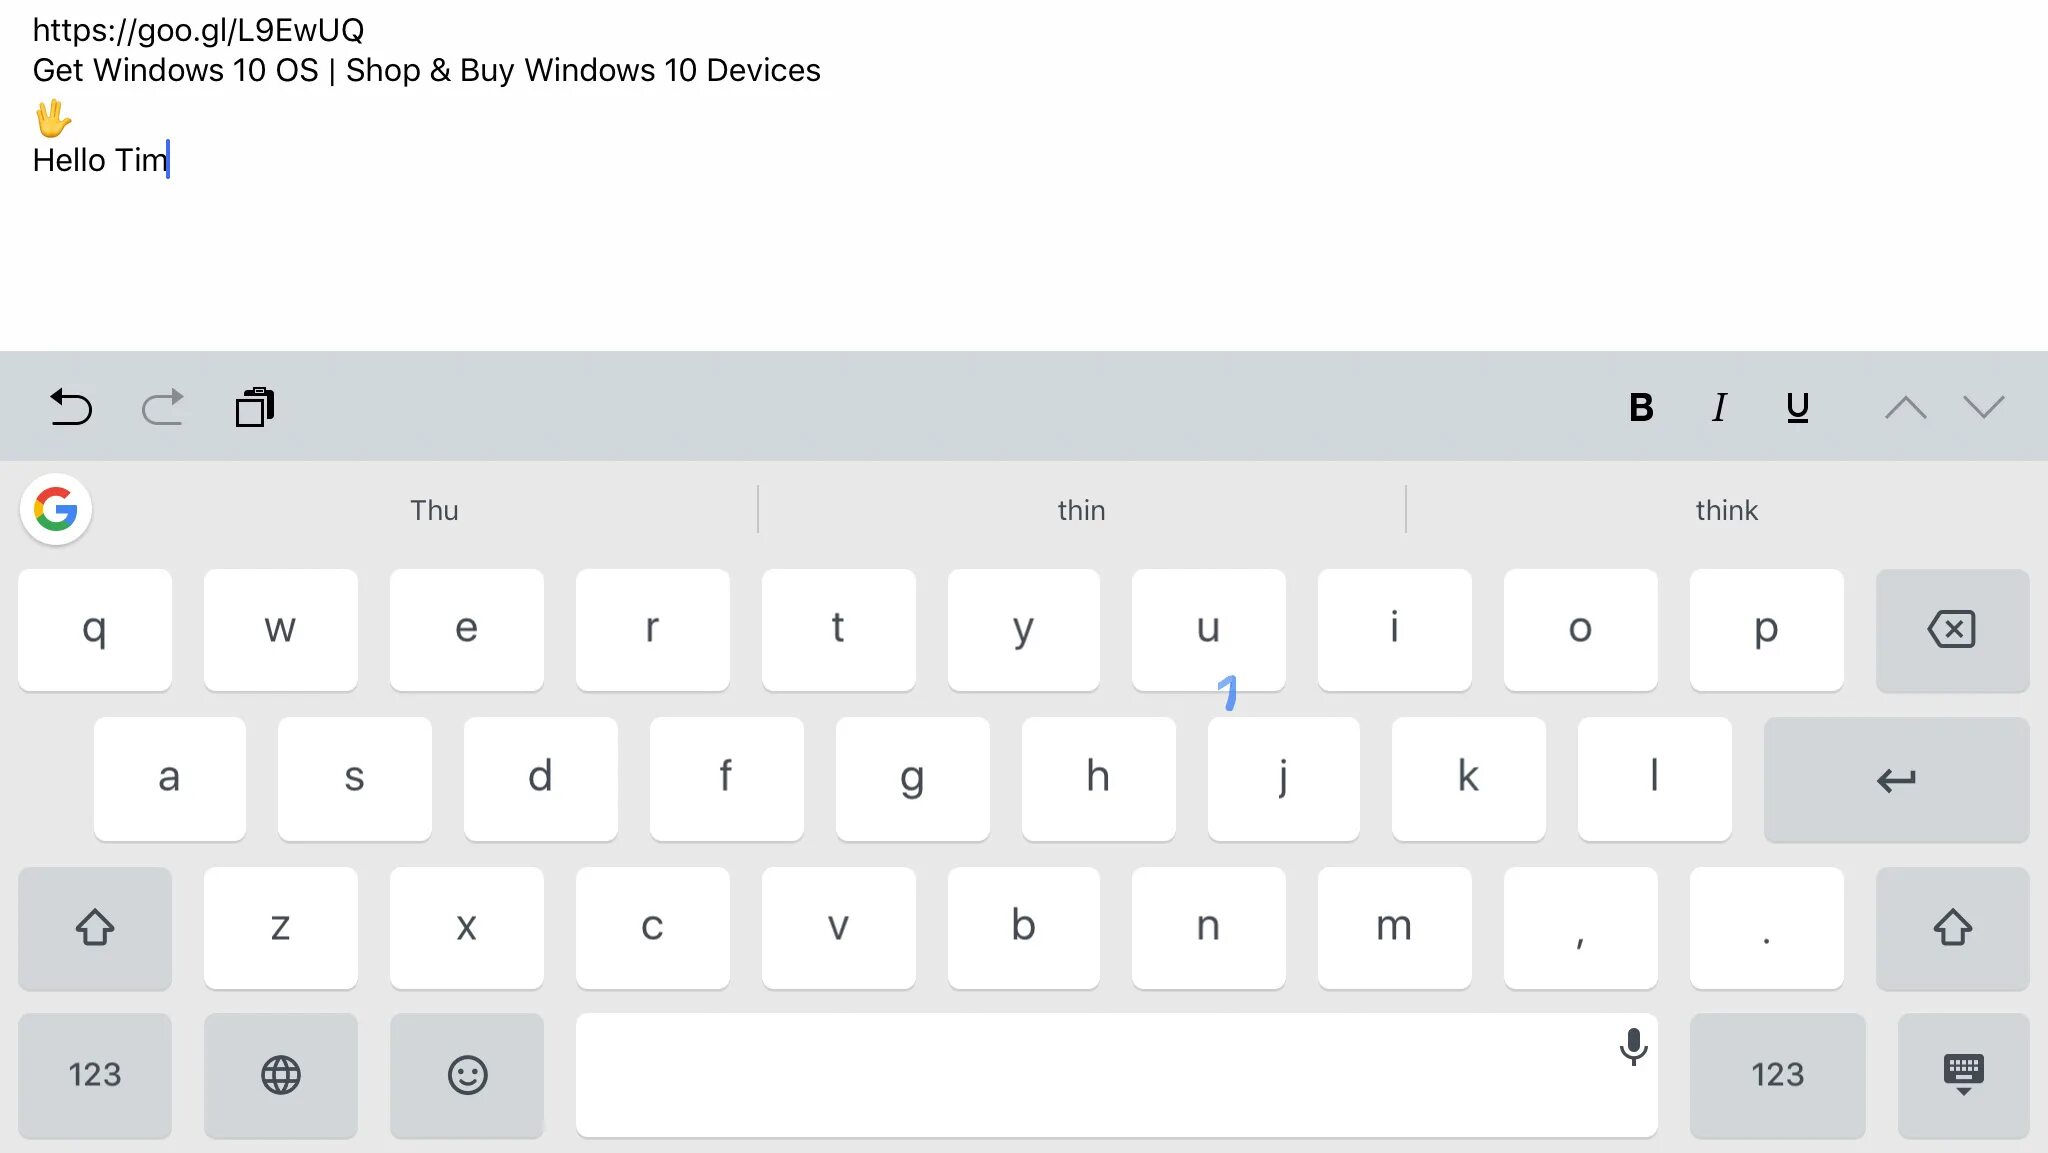Choose the "Thu" word suggestion
Image resolution: width=2048 pixels, height=1153 pixels.
(x=434, y=510)
